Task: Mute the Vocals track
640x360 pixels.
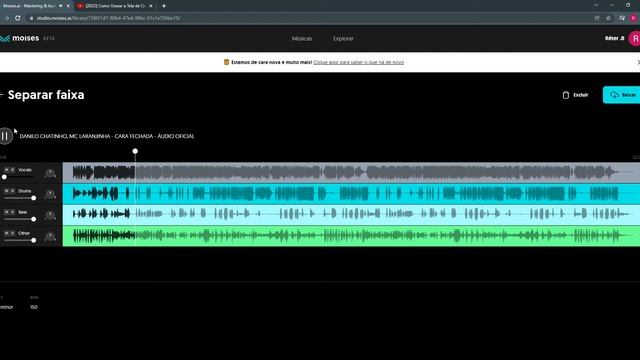Action: [7, 170]
